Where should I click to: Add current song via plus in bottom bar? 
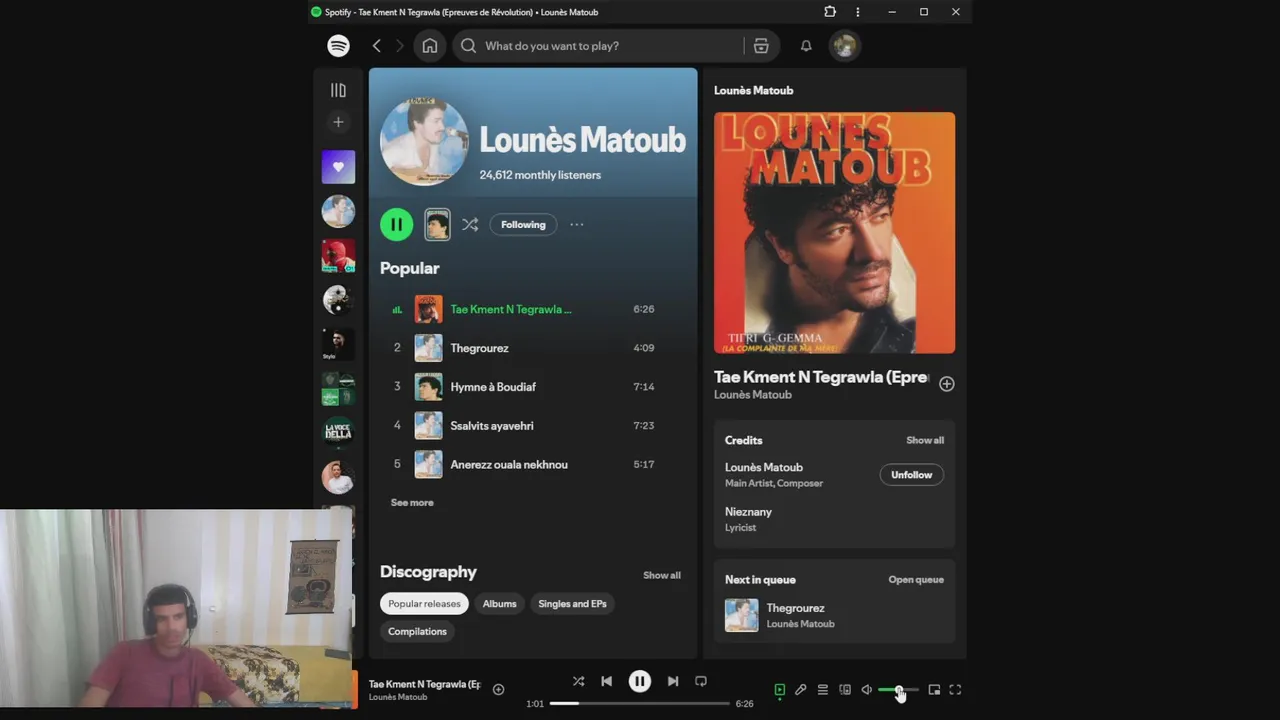point(498,690)
